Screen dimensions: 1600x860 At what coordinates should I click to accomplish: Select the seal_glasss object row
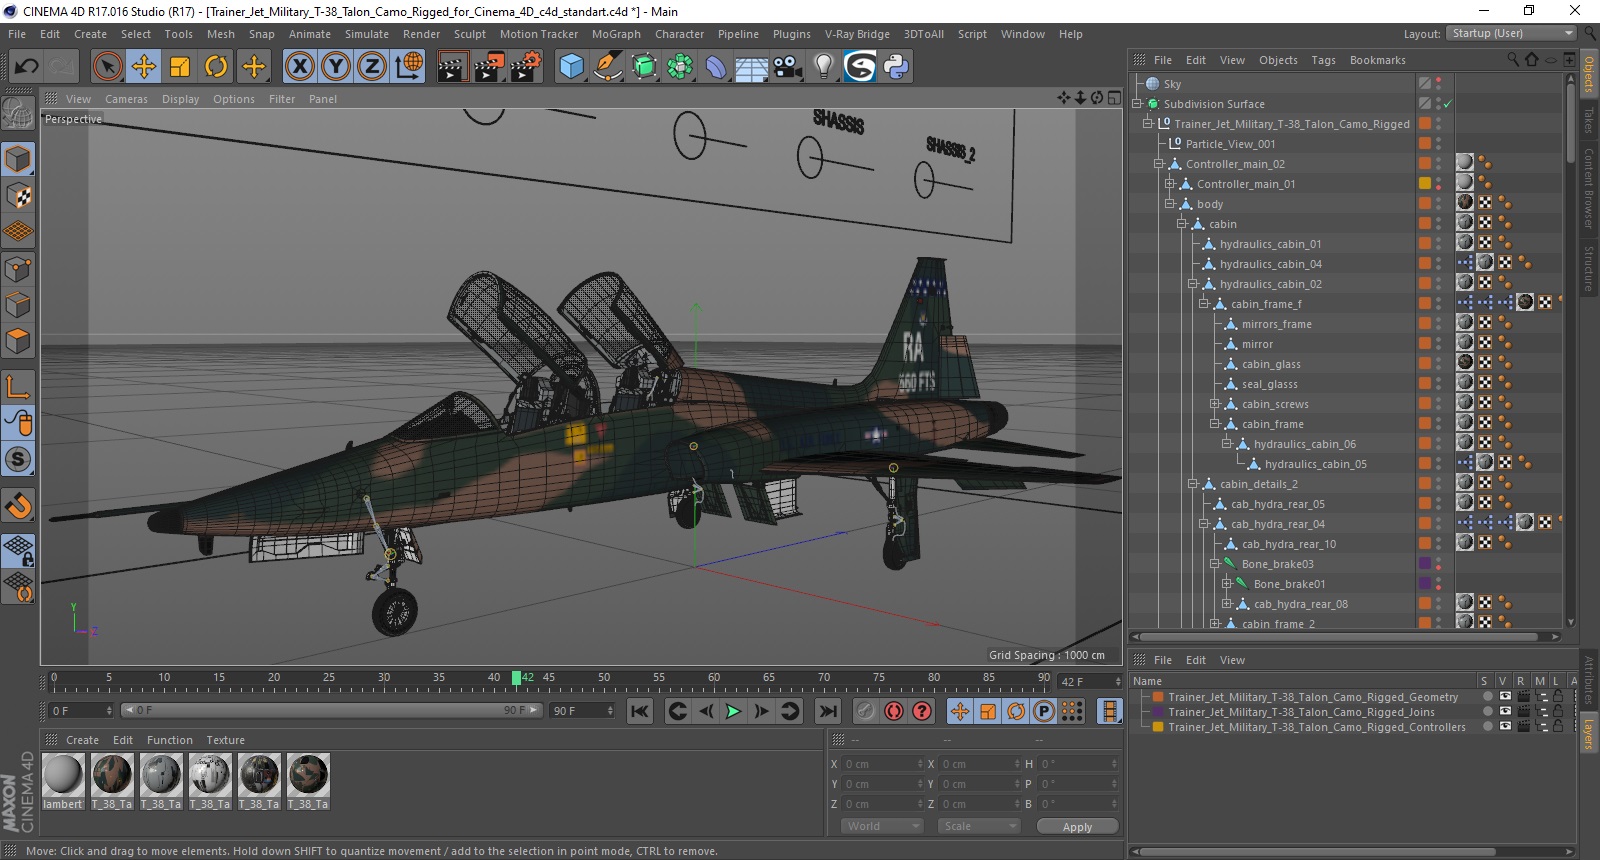(1270, 384)
